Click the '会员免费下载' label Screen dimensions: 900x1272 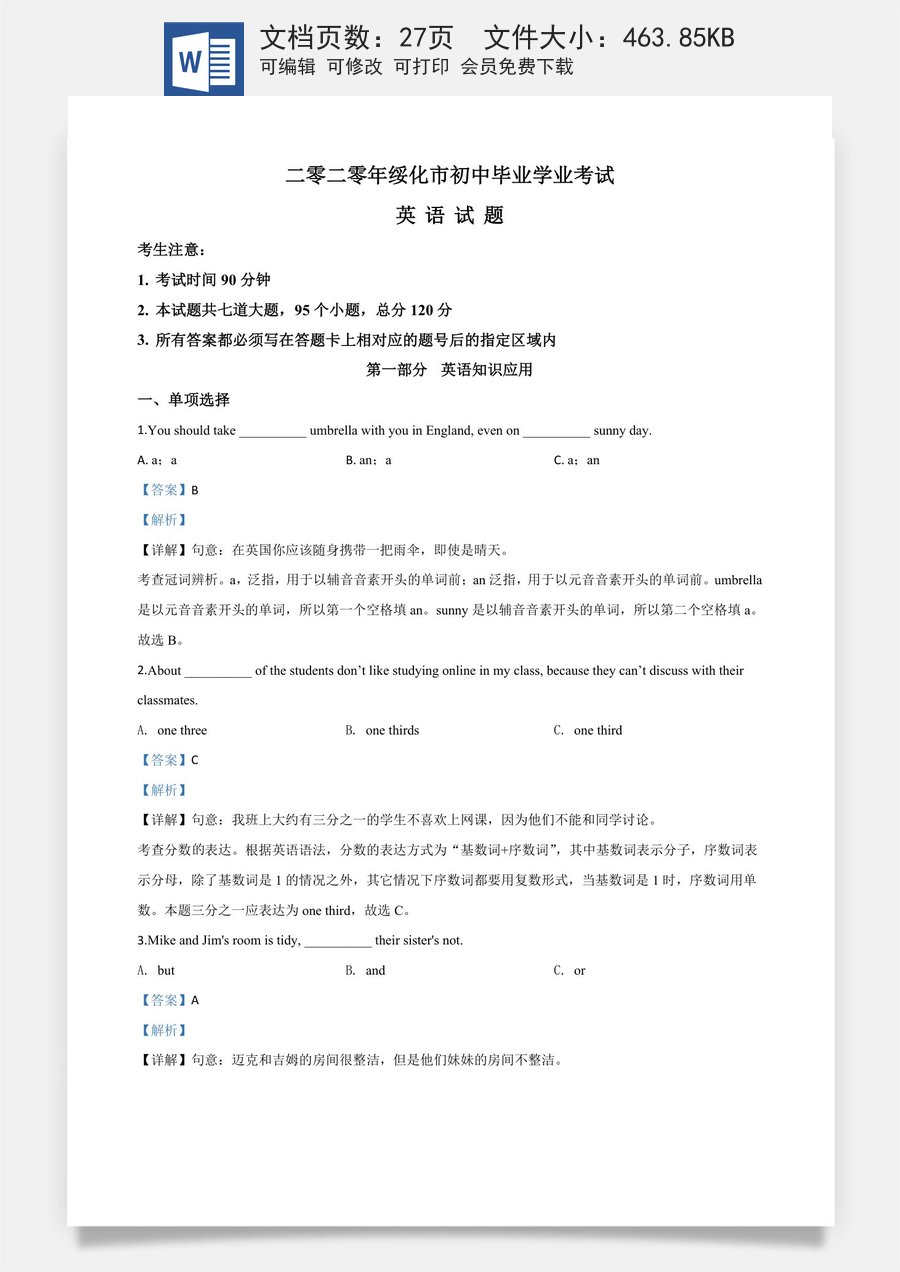pos(517,67)
